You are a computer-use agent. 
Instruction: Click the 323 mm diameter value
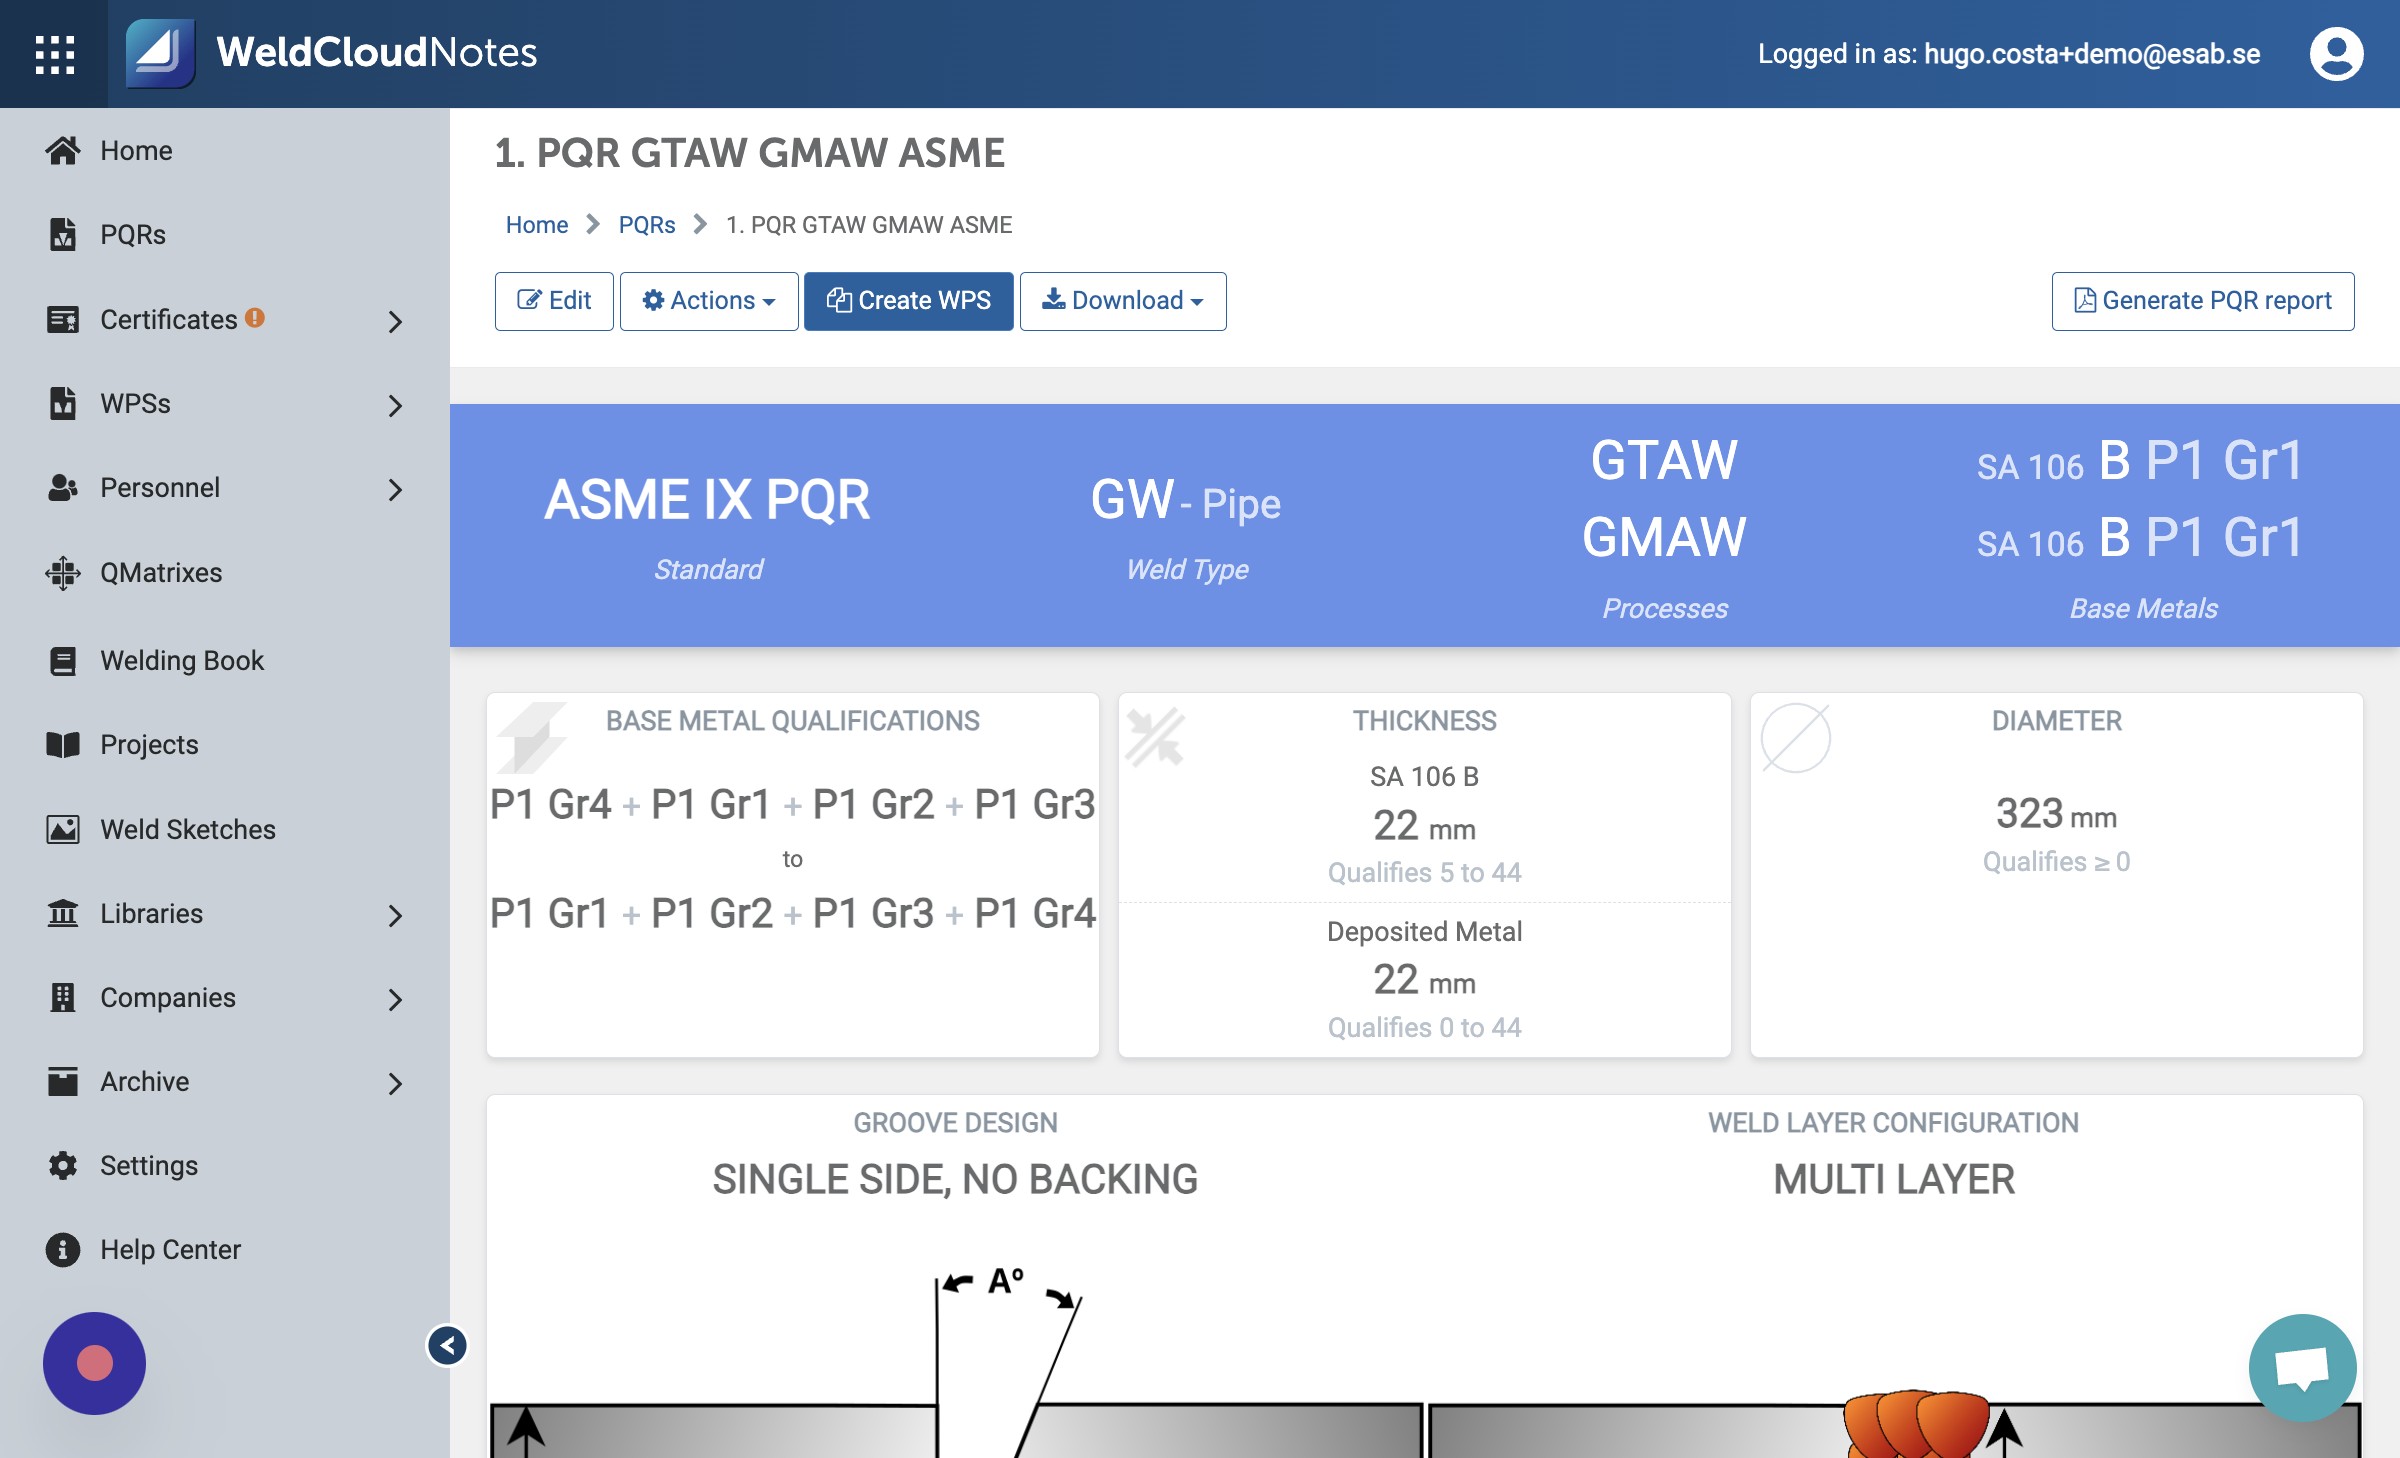(x=2056, y=814)
